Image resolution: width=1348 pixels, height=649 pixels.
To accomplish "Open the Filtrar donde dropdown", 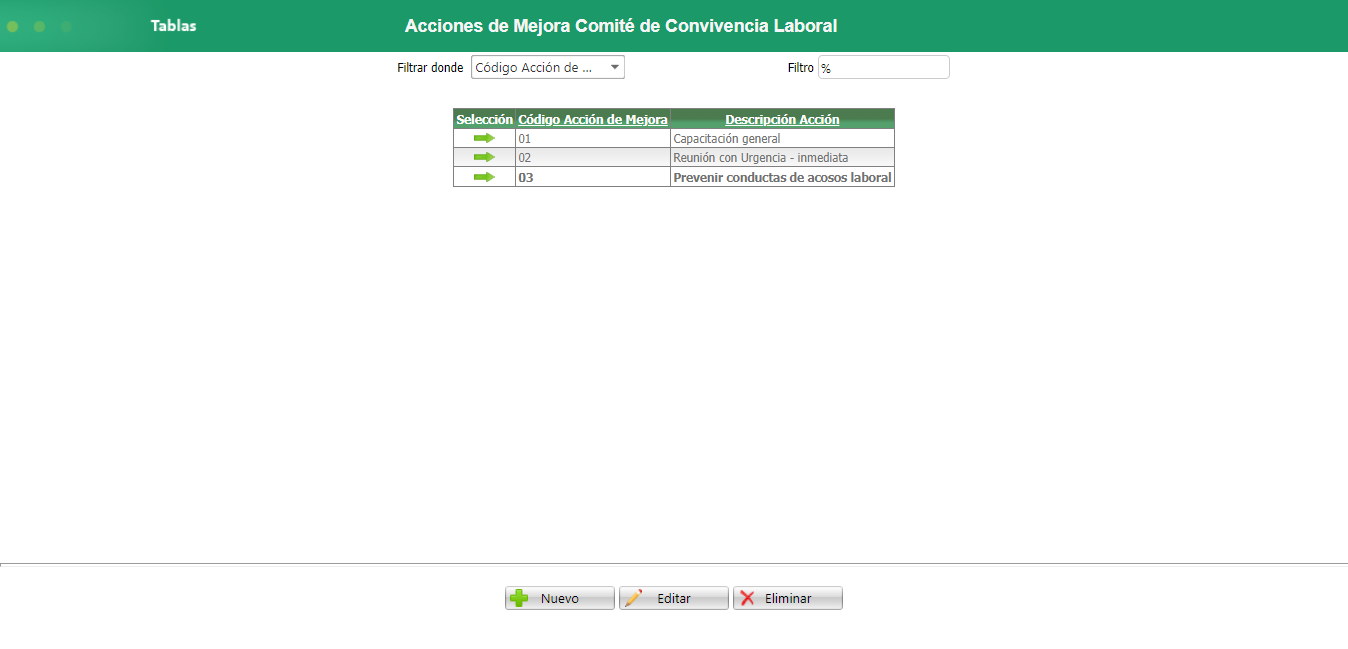I will coord(547,67).
